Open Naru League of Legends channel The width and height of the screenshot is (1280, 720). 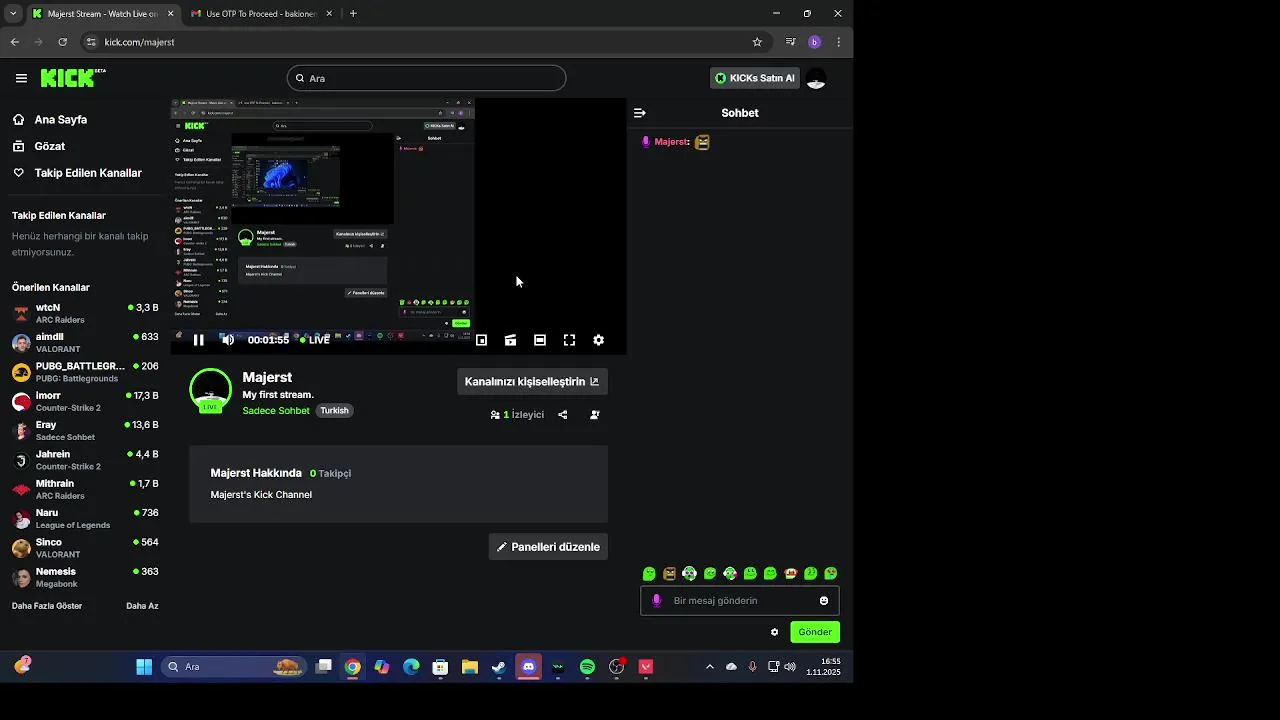pyautogui.click(x=85, y=518)
